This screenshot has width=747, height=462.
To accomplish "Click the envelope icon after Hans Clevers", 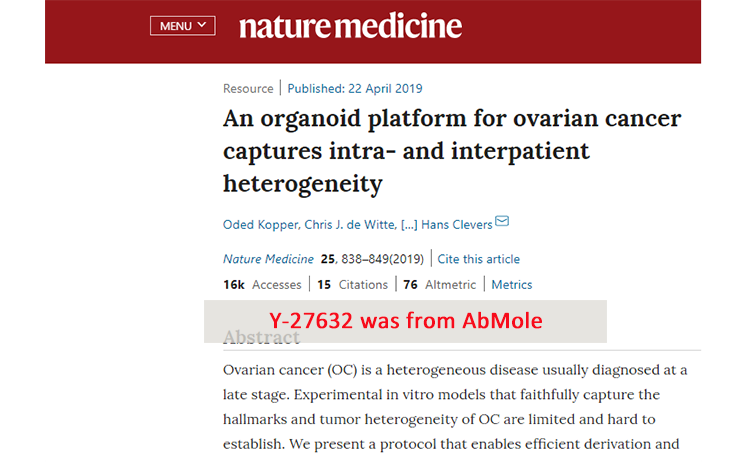I will [502, 221].
